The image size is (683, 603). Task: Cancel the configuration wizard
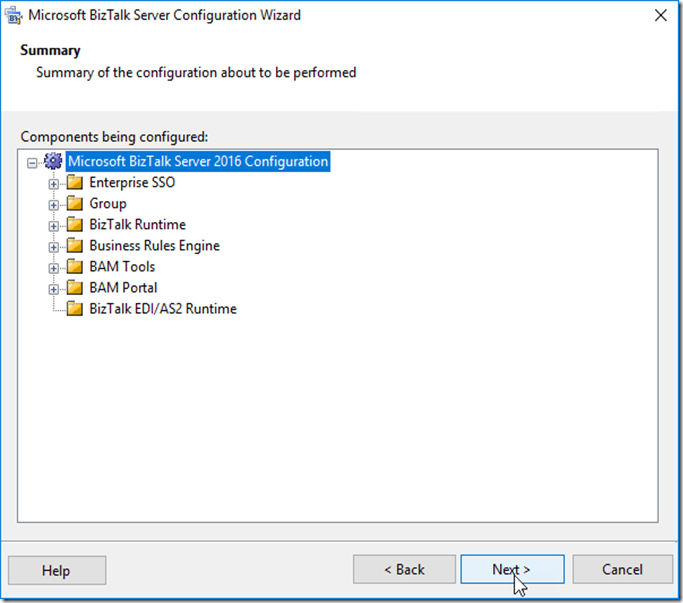pyautogui.click(x=622, y=569)
